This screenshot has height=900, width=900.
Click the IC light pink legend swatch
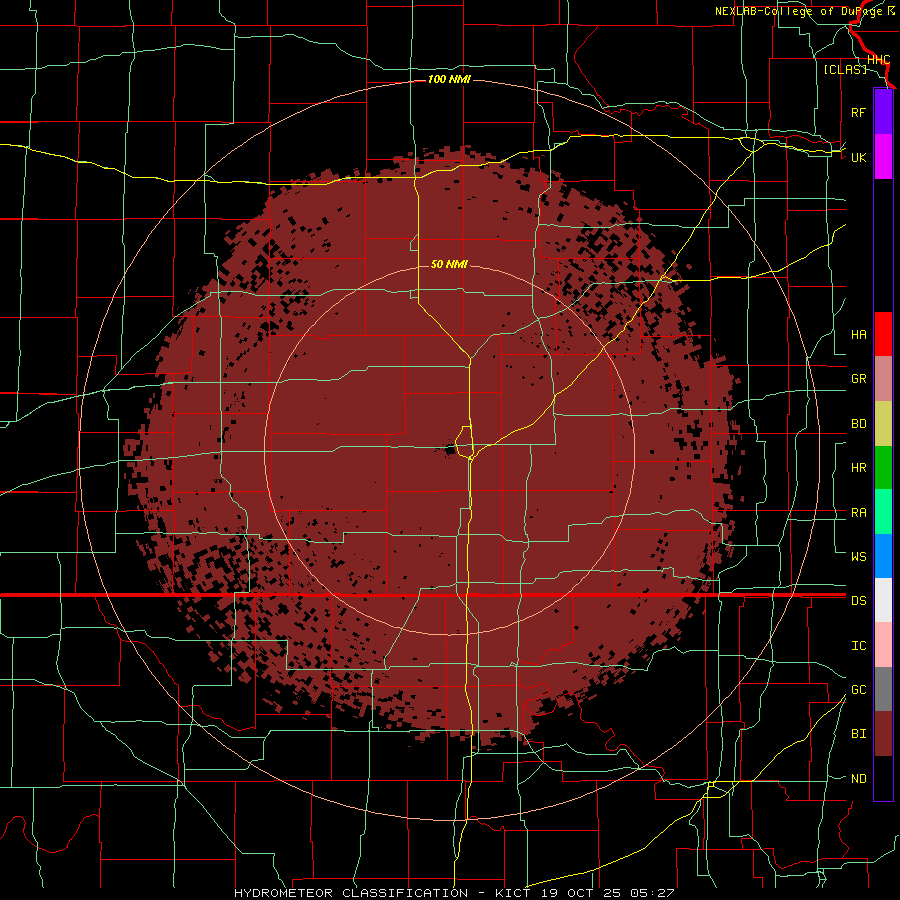pos(883,645)
